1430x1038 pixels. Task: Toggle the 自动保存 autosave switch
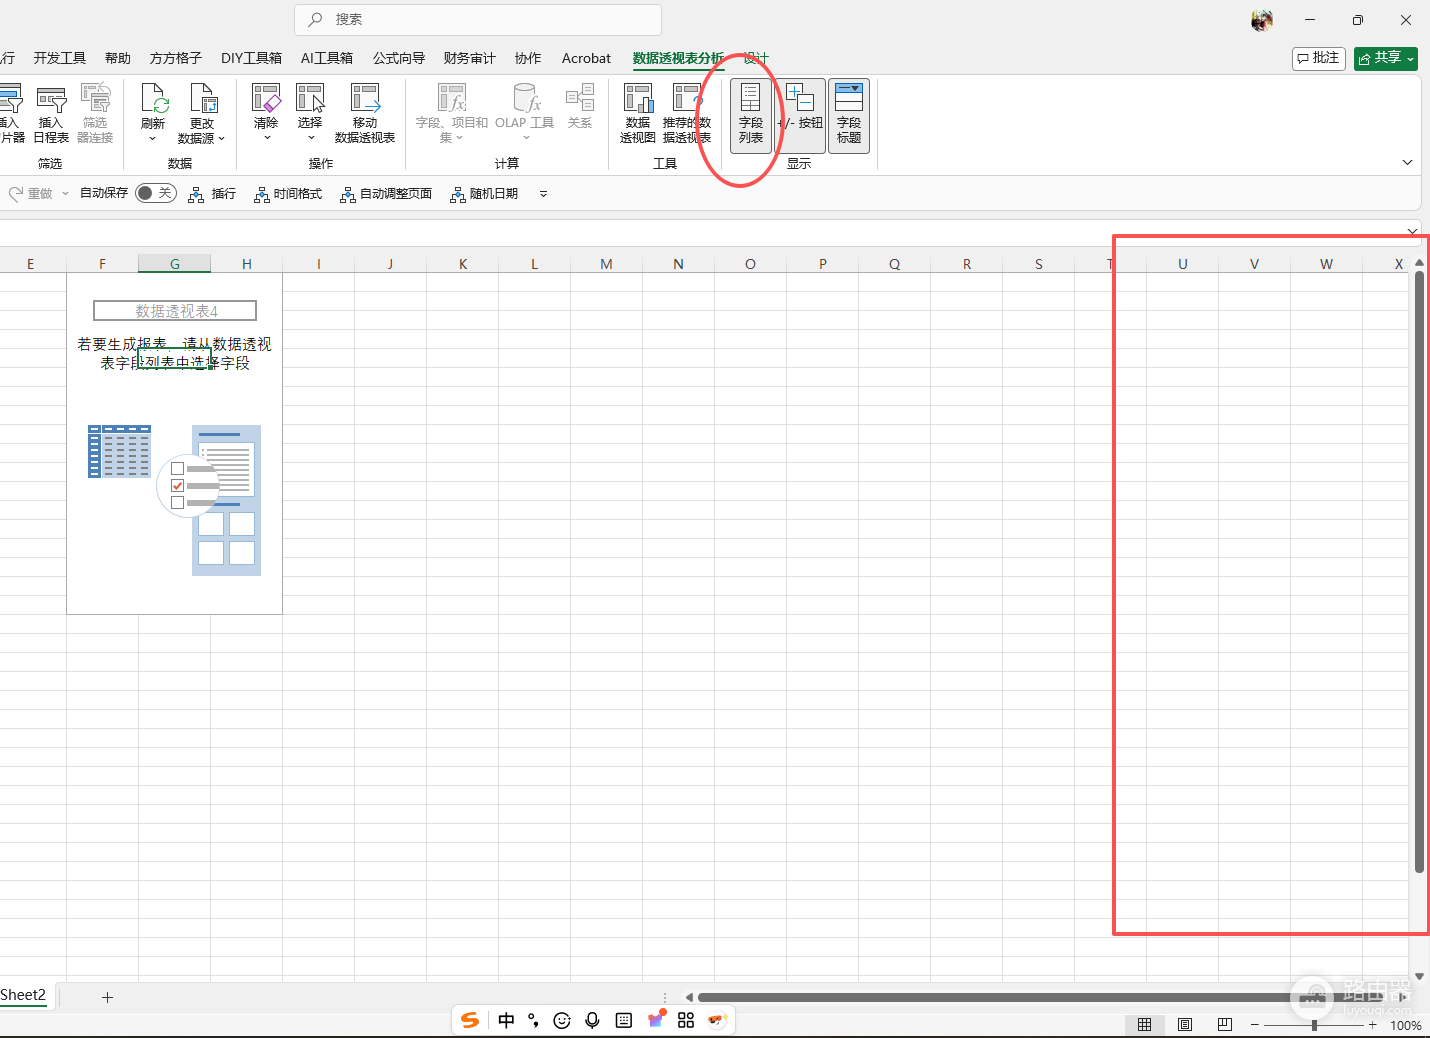[x=156, y=193]
